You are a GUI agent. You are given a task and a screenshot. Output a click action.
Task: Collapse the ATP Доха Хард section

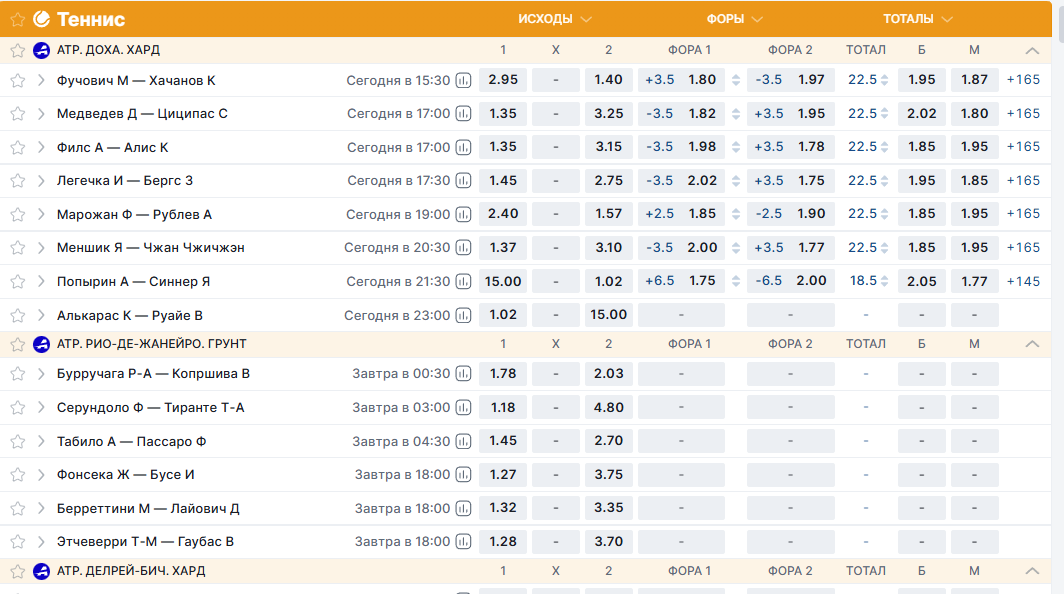click(1032, 50)
